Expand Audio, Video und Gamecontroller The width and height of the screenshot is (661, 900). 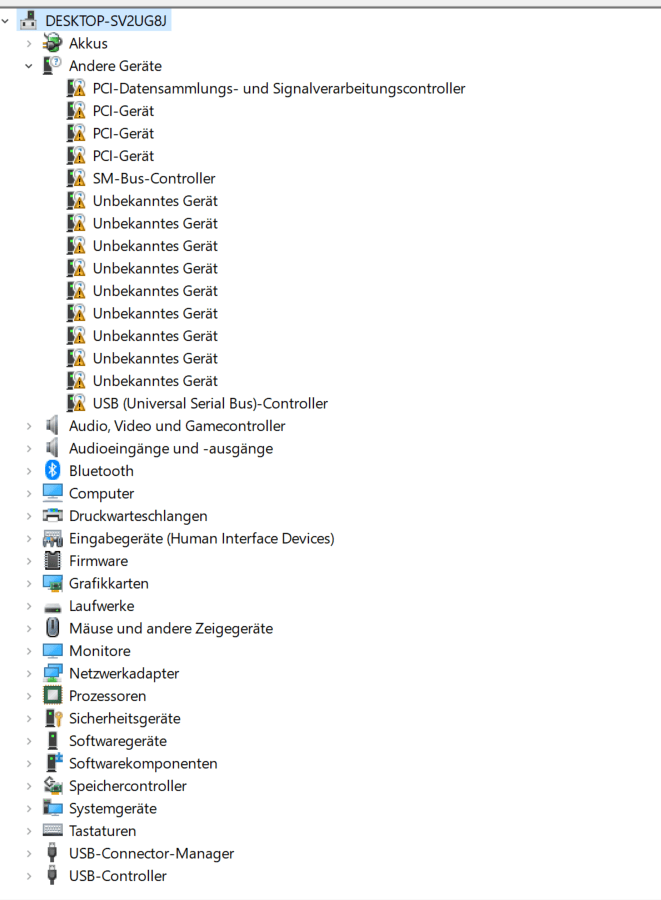(29, 426)
